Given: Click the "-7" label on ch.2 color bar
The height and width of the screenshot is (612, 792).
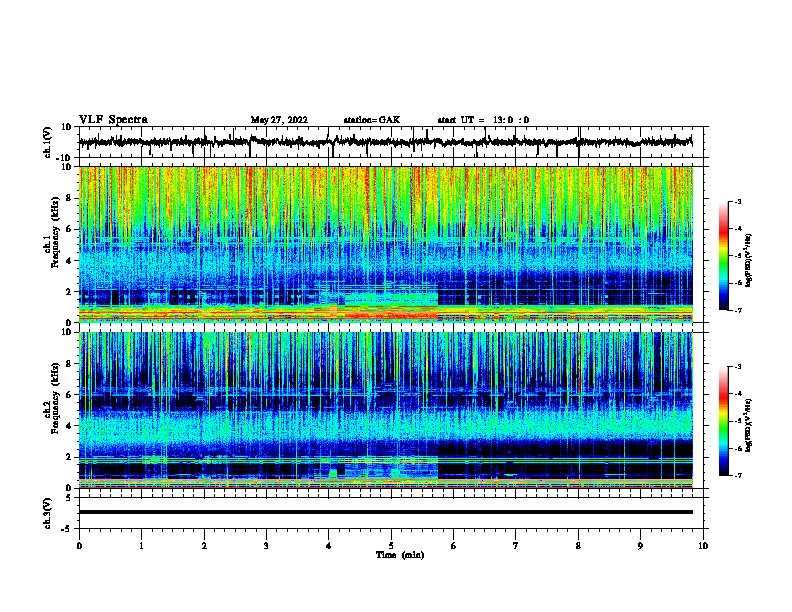Looking at the screenshot, I should [737, 475].
